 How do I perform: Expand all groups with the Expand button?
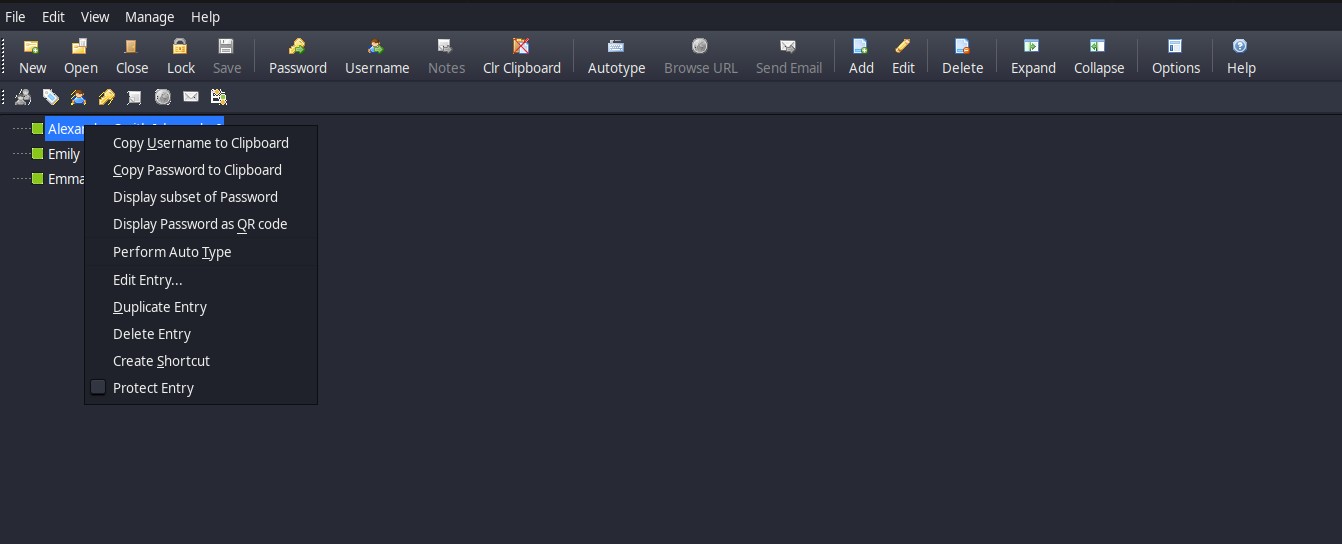[x=1032, y=56]
